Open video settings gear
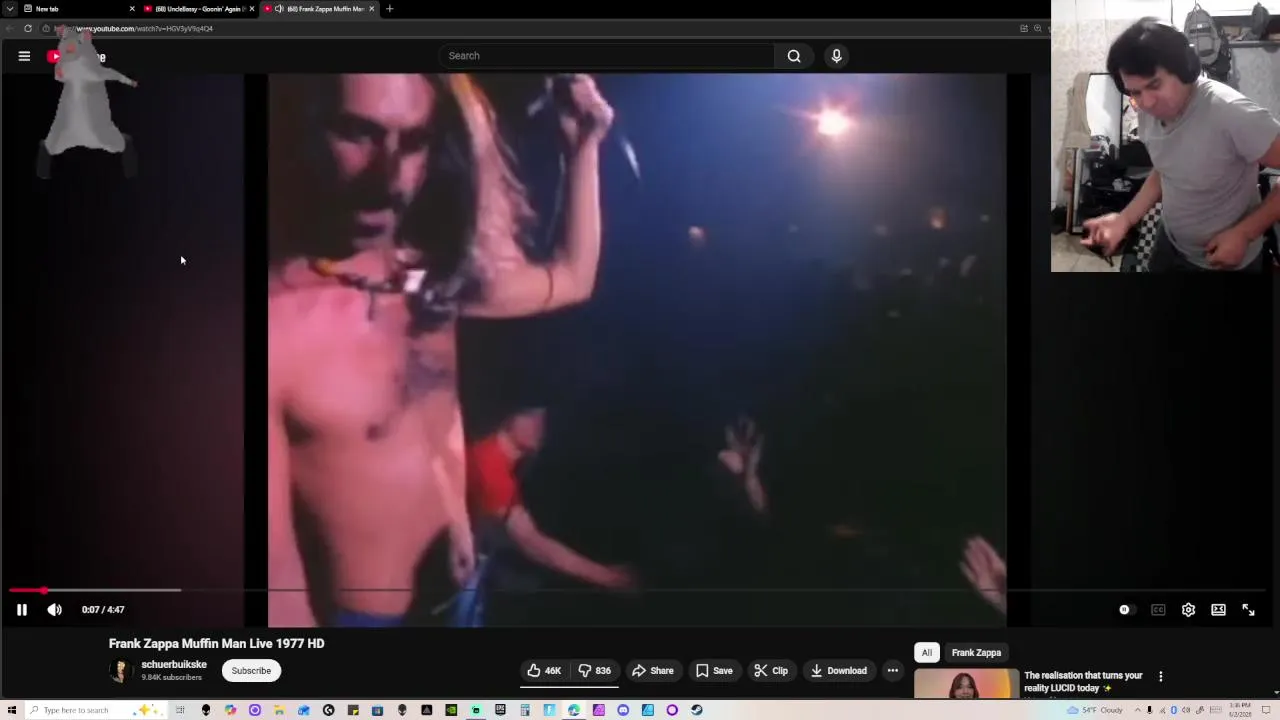The image size is (1280, 720). pos(1188,609)
